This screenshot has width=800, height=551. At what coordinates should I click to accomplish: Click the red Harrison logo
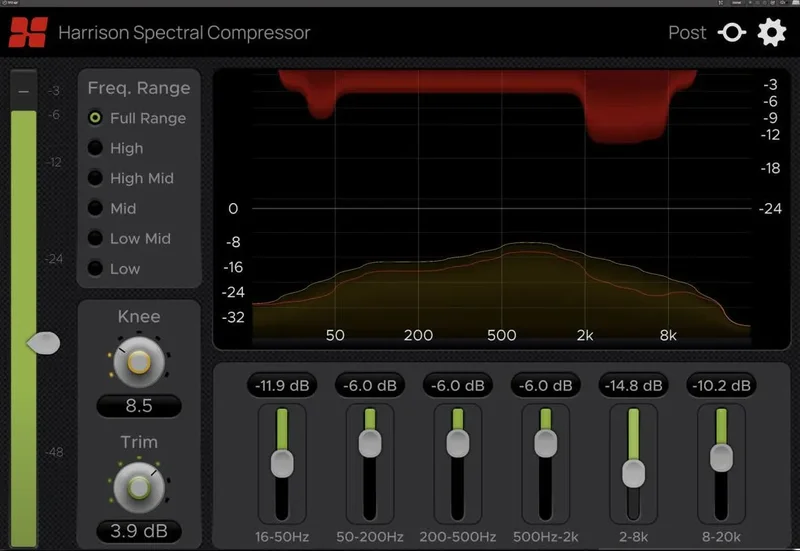[x=29, y=32]
